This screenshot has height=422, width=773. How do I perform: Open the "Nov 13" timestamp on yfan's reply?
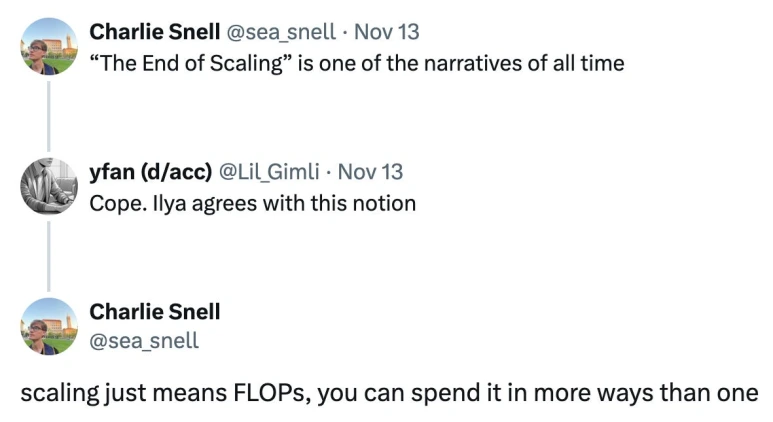tap(370, 172)
